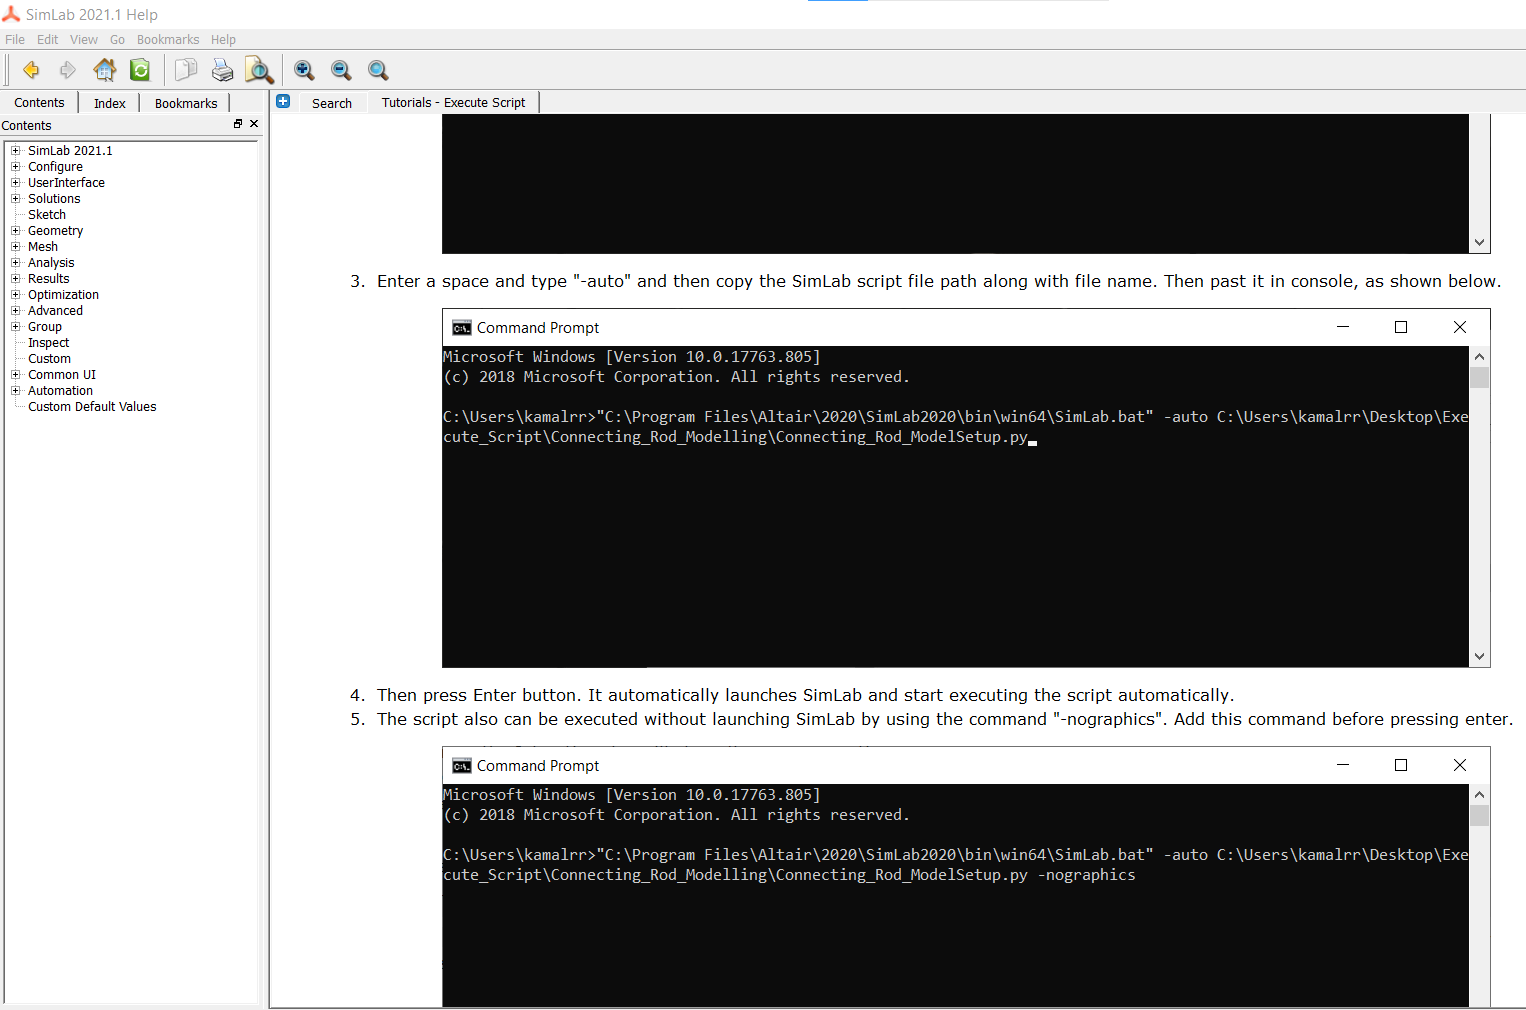Expand the Optimization tree node
This screenshot has height=1010, width=1526.
16,295
